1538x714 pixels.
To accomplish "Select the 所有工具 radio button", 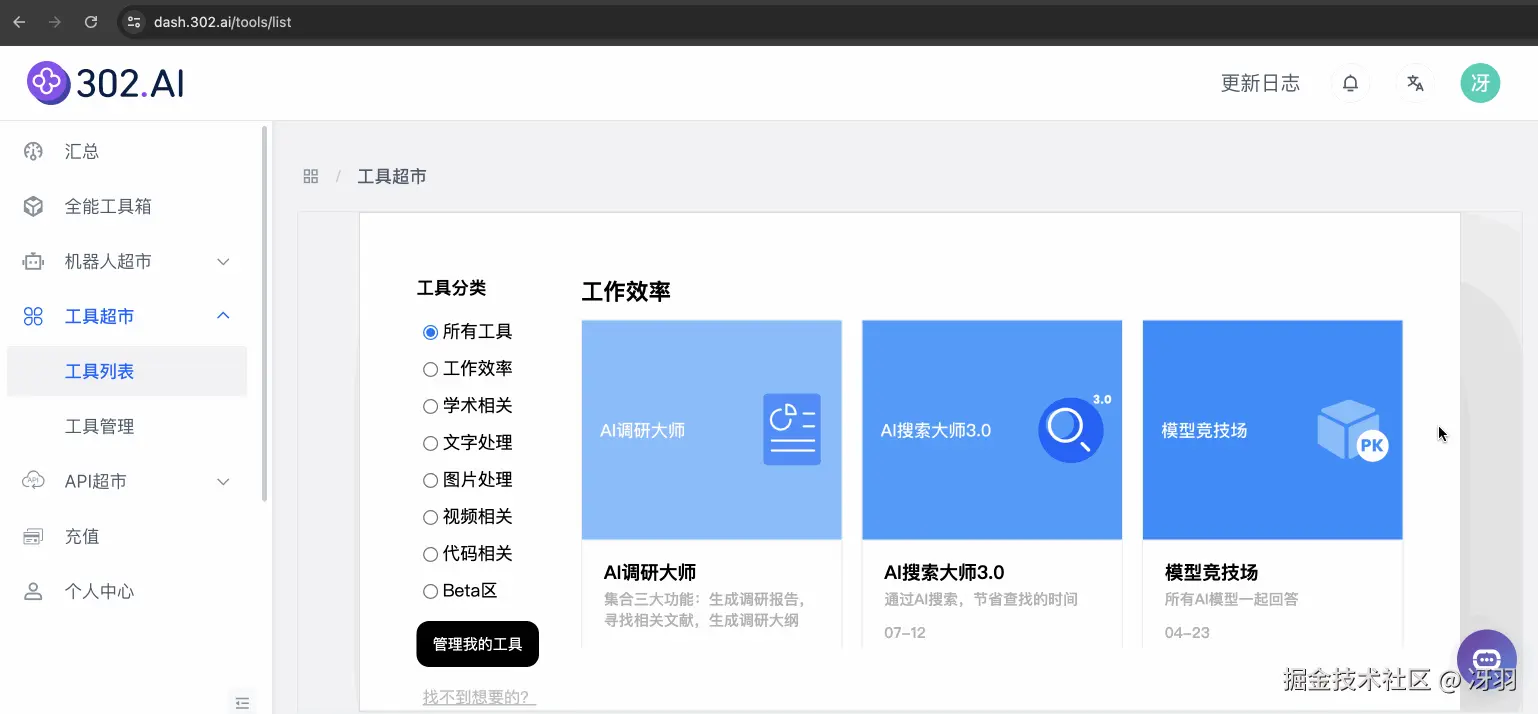I will pos(431,332).
